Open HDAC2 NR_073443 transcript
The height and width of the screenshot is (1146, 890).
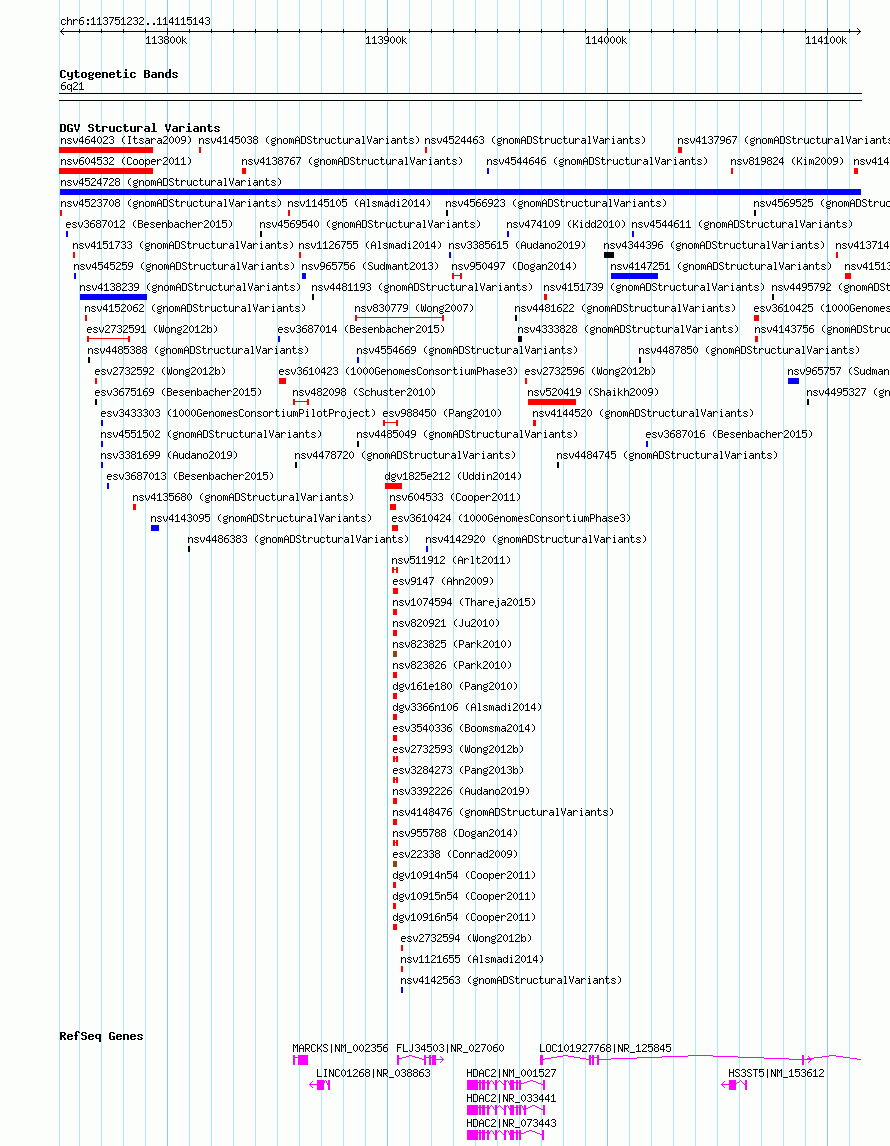pyautogui.click(x=511, y=1123)
